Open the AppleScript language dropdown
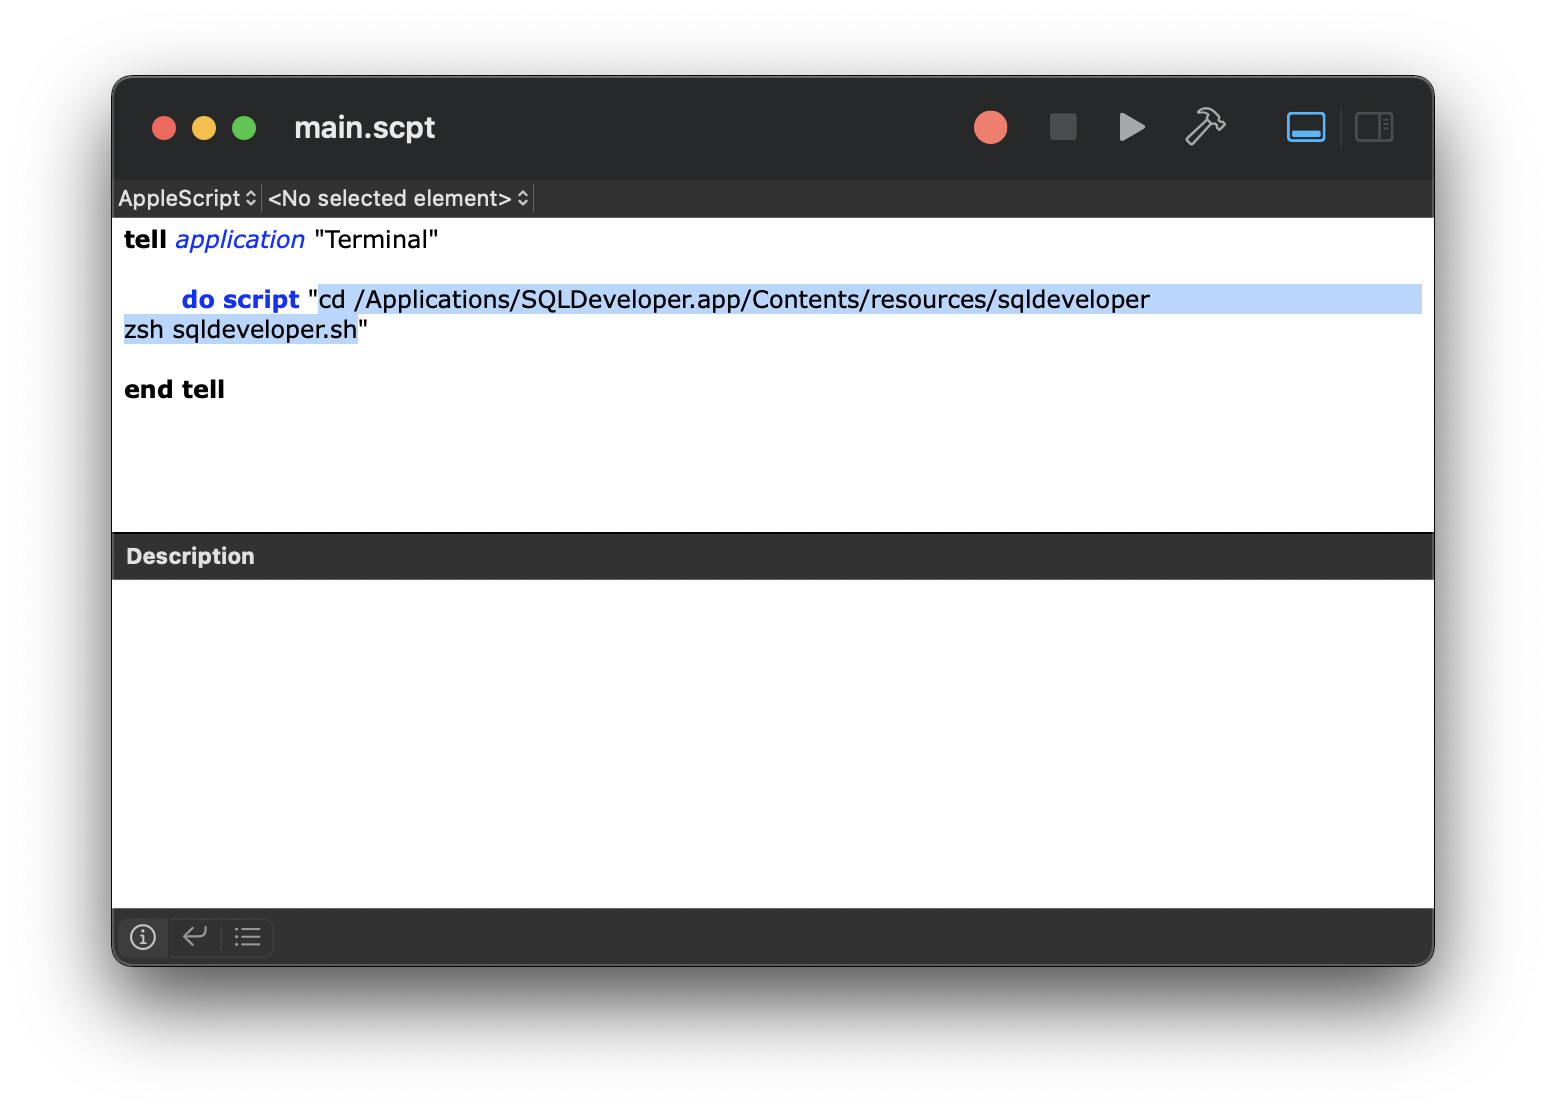The image size is (1546, 1114). point(188,198)
